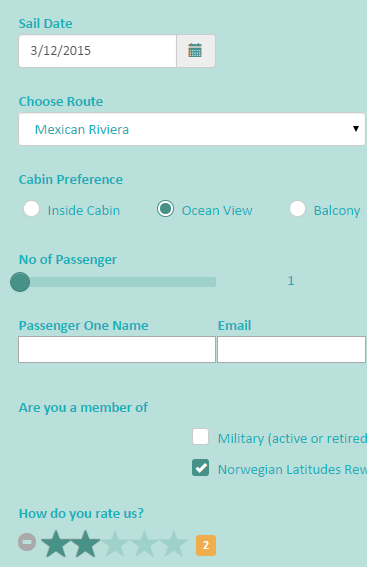Select the Inside Cabin radio option

(31, 209)
